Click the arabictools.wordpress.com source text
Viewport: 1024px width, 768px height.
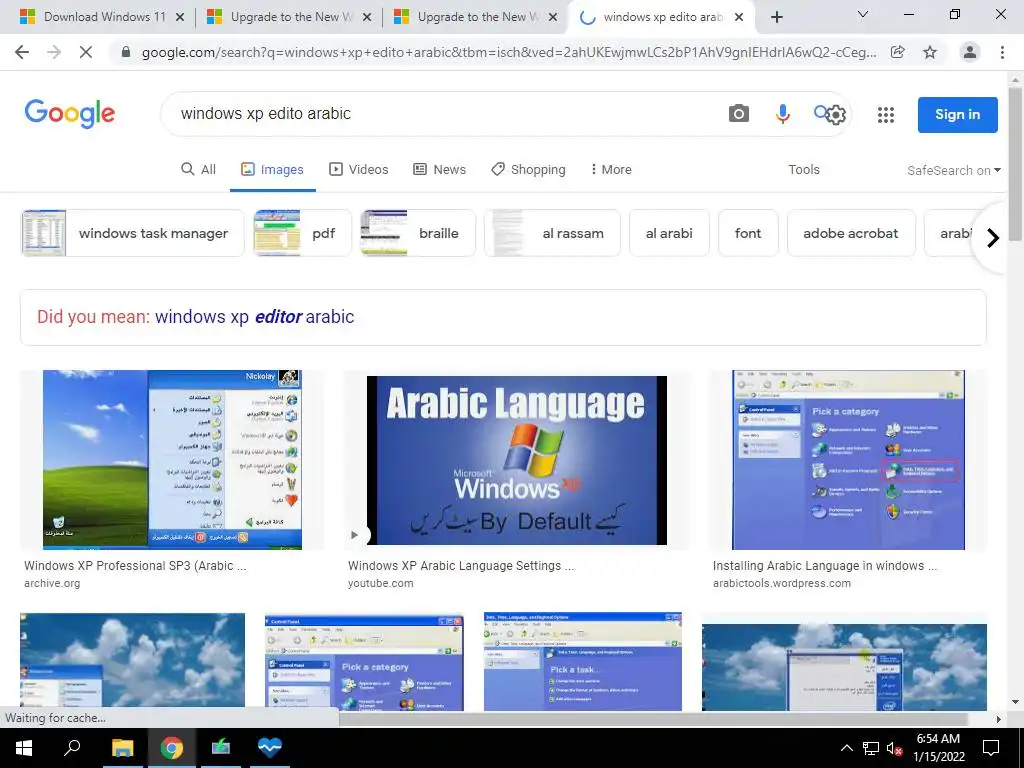pyautogui.click(x=782, y=583)
